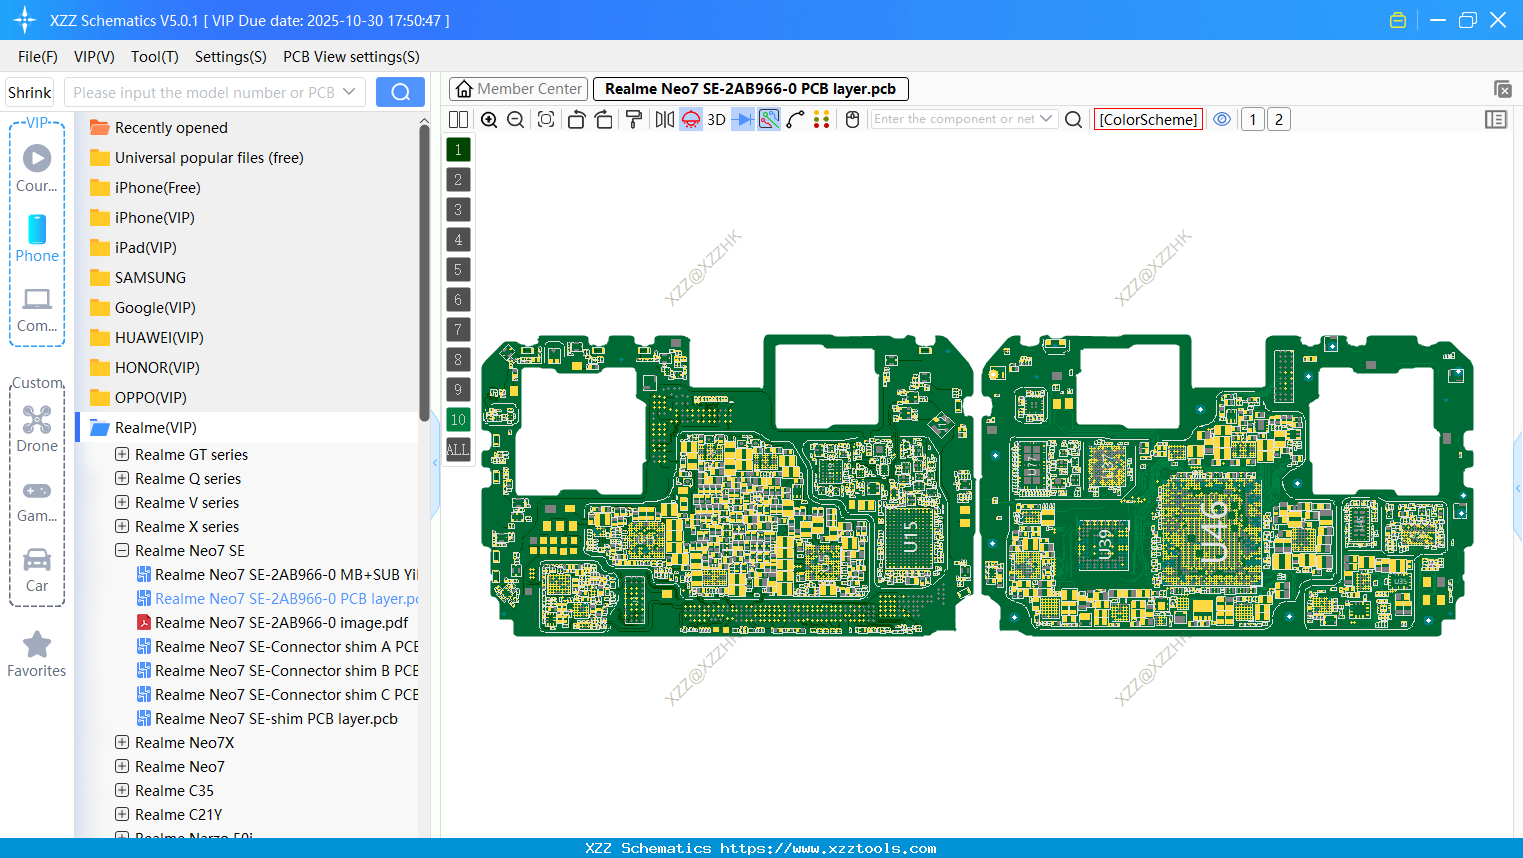Open the component or net dropdown
Viewport: 1523px width, 858px height.
(x=1046, y=119)
